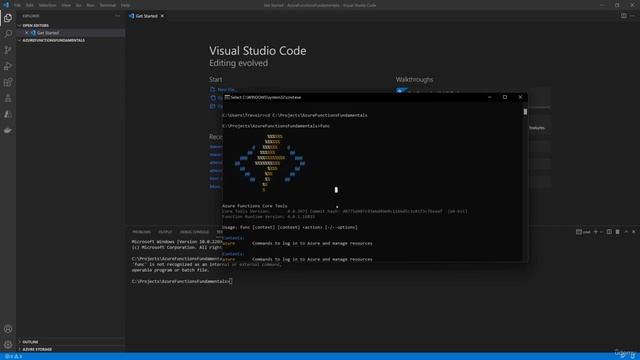Close the cmd.exe window
The image size is (640, 360).
[x=520, y=97]
